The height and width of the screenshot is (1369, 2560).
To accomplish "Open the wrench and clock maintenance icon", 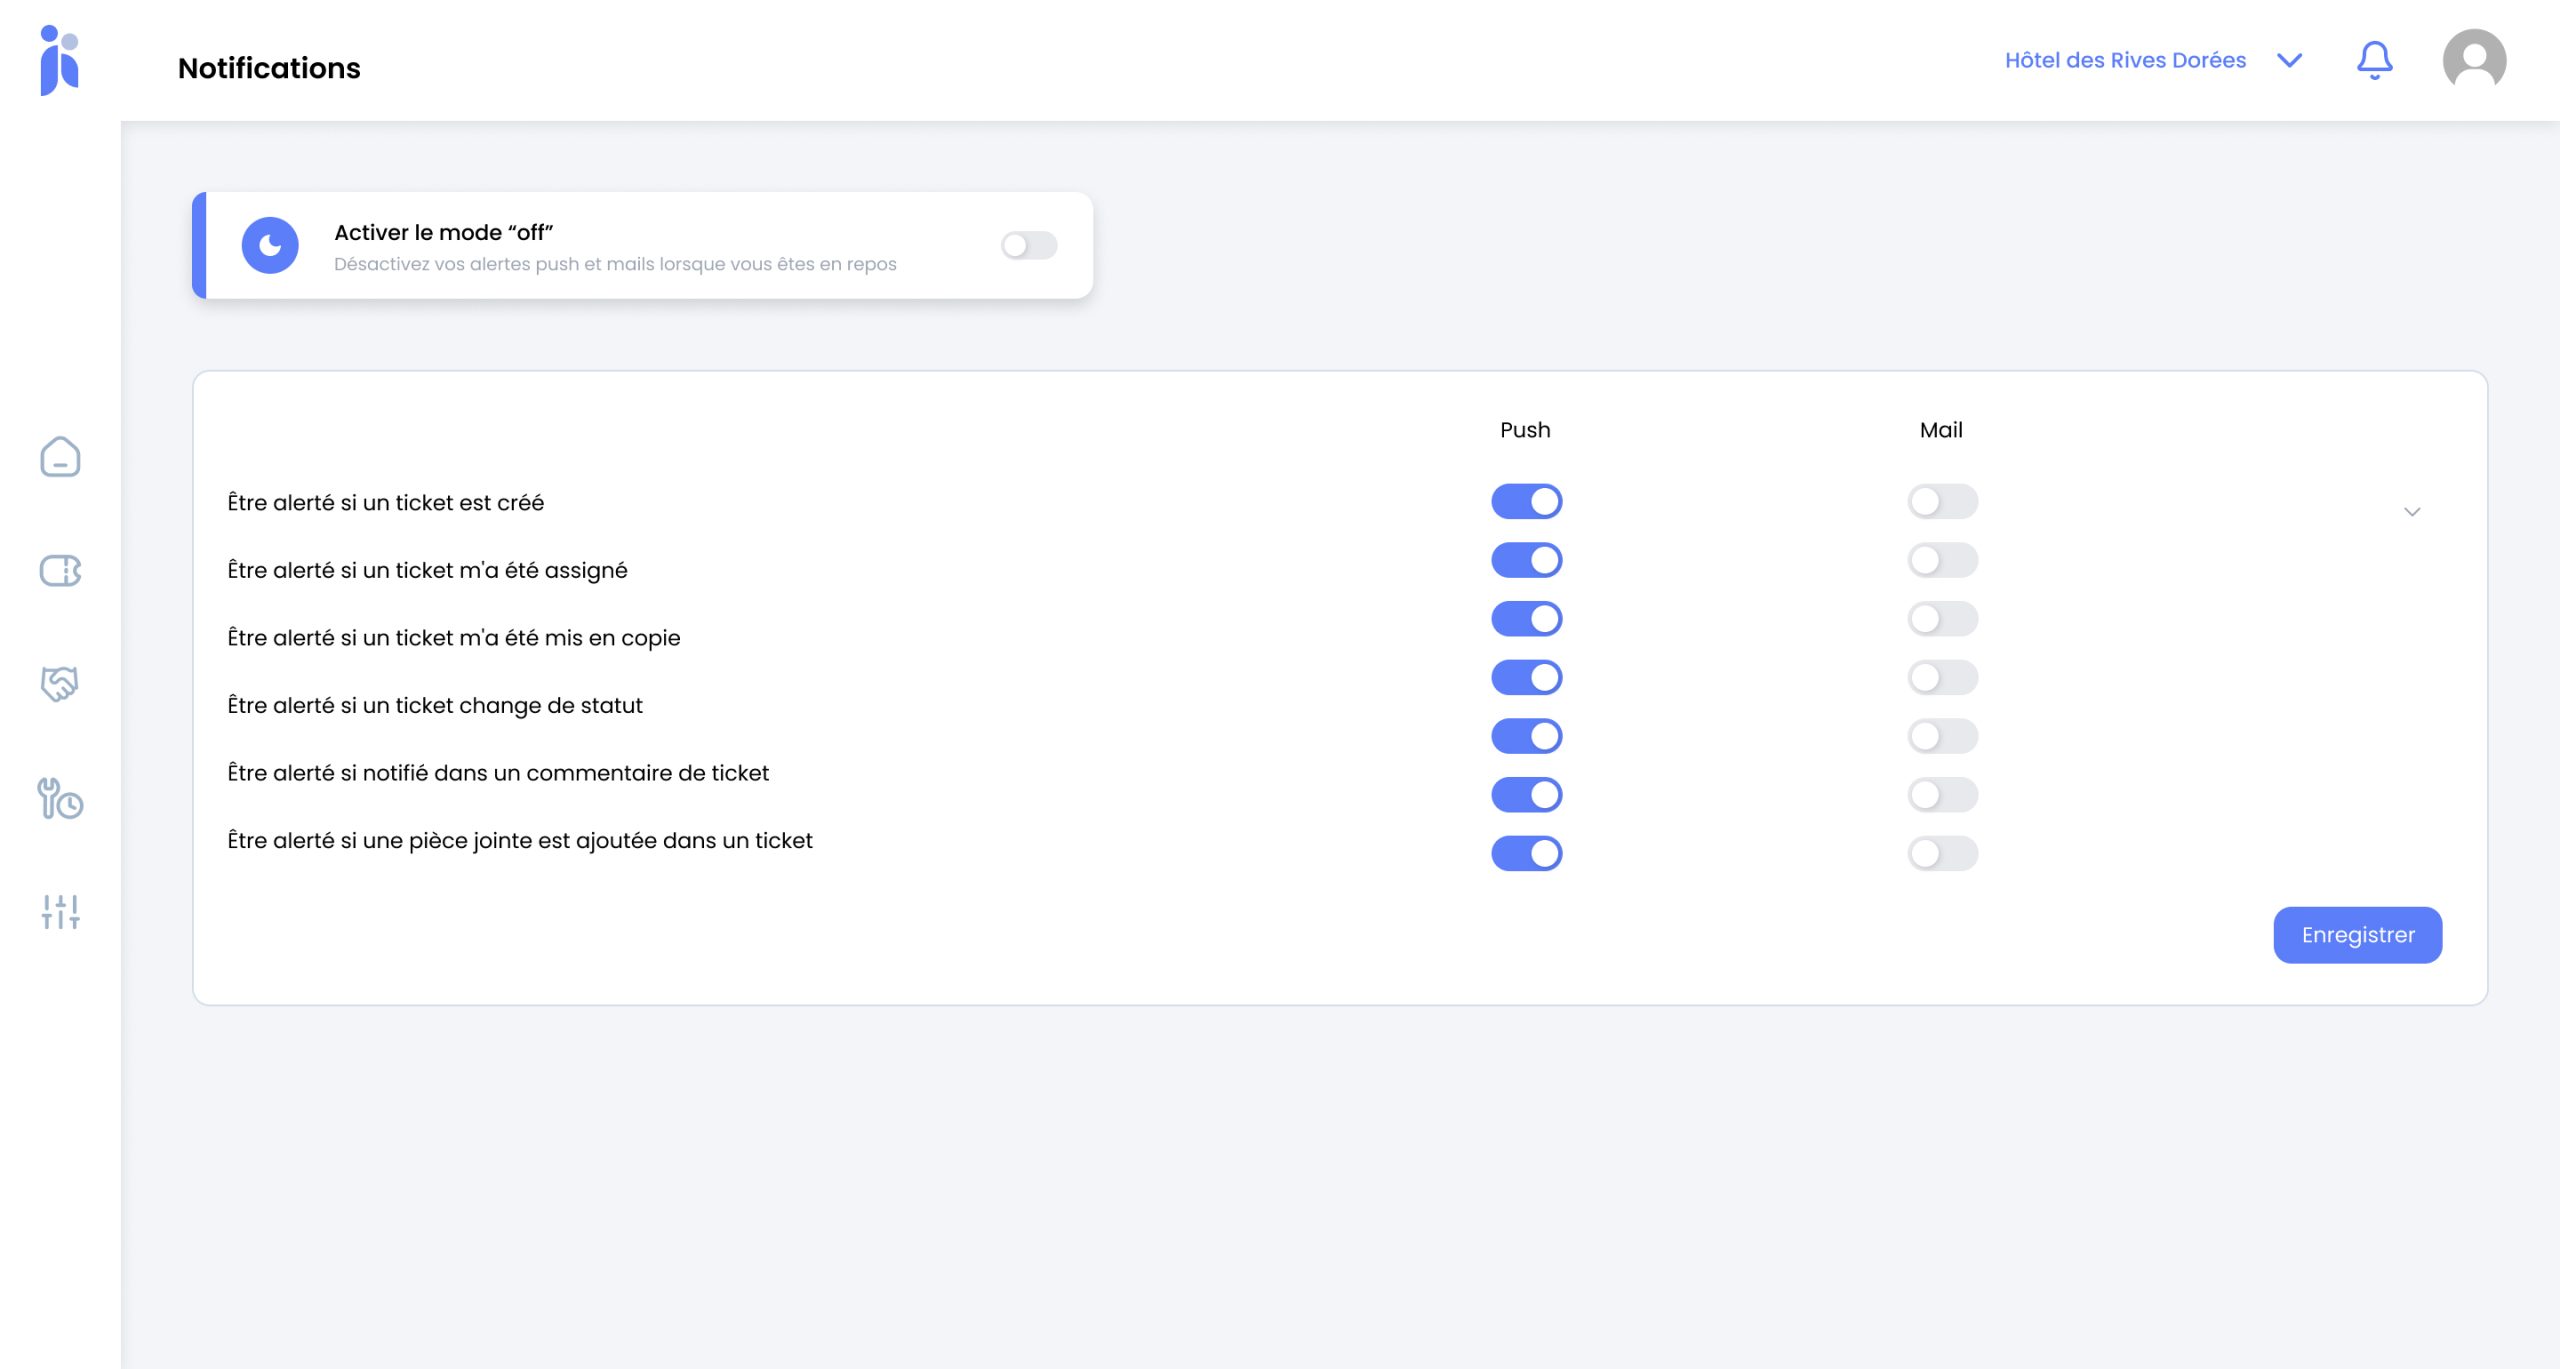I will pos(60,798).
